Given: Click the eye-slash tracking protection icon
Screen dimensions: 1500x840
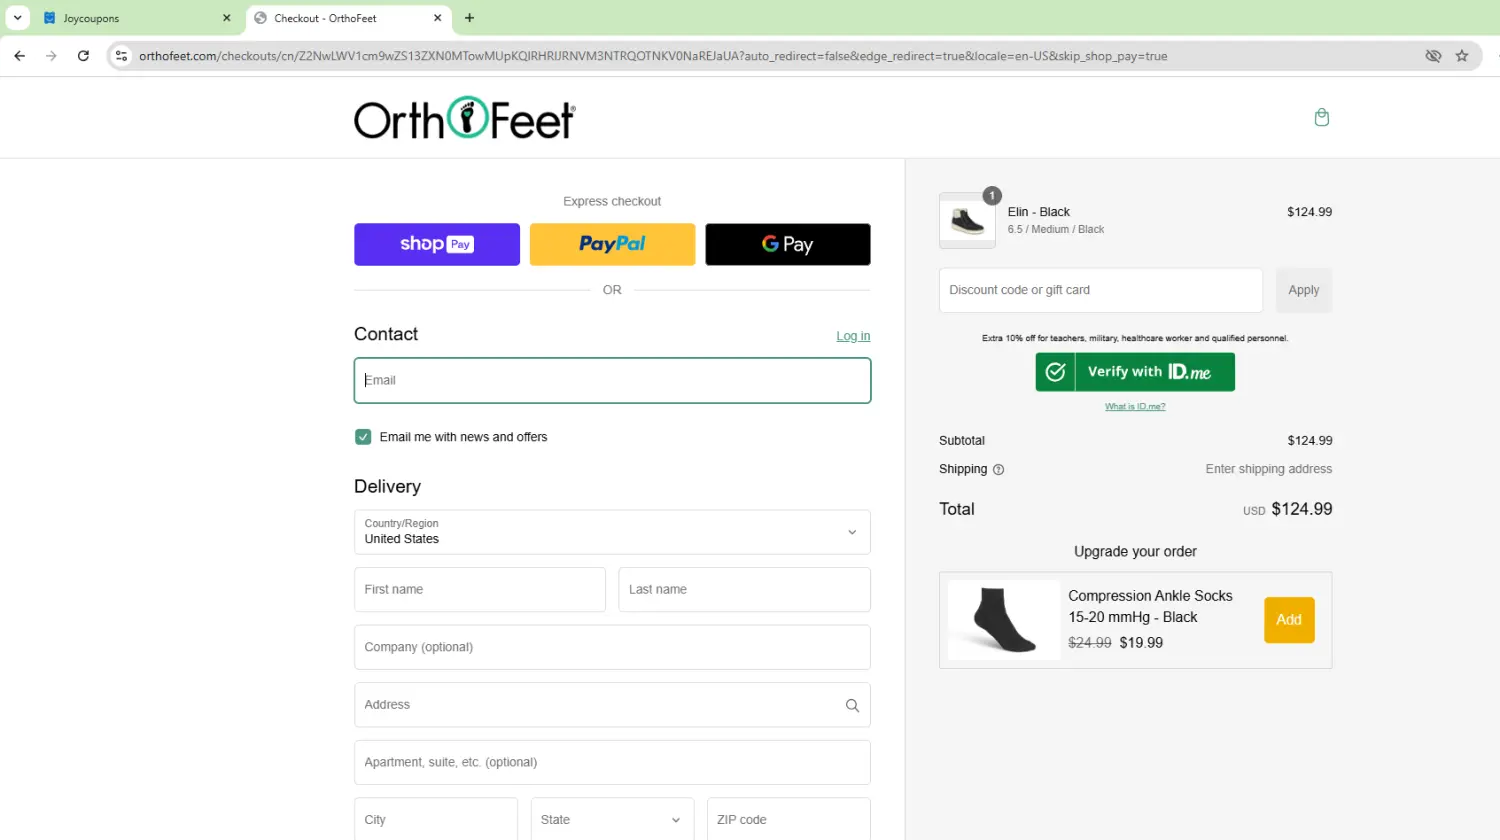Looking at the screenshot, I should tap(1433, 56).
